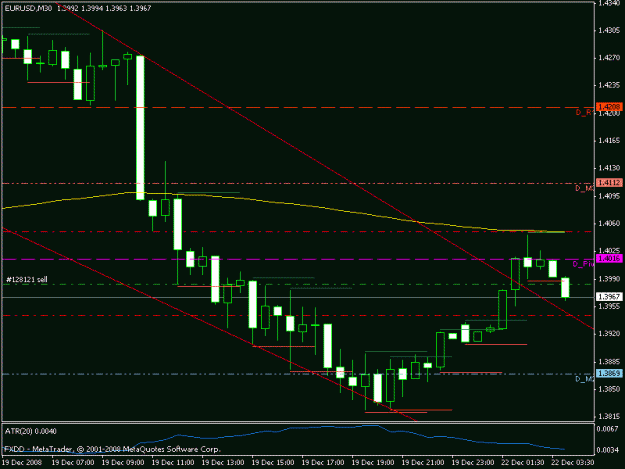The width and height of the screenshot is (625, 469).
Task: Click the magenta 1.4016 pivot price tag
Action: pos(609,259)
